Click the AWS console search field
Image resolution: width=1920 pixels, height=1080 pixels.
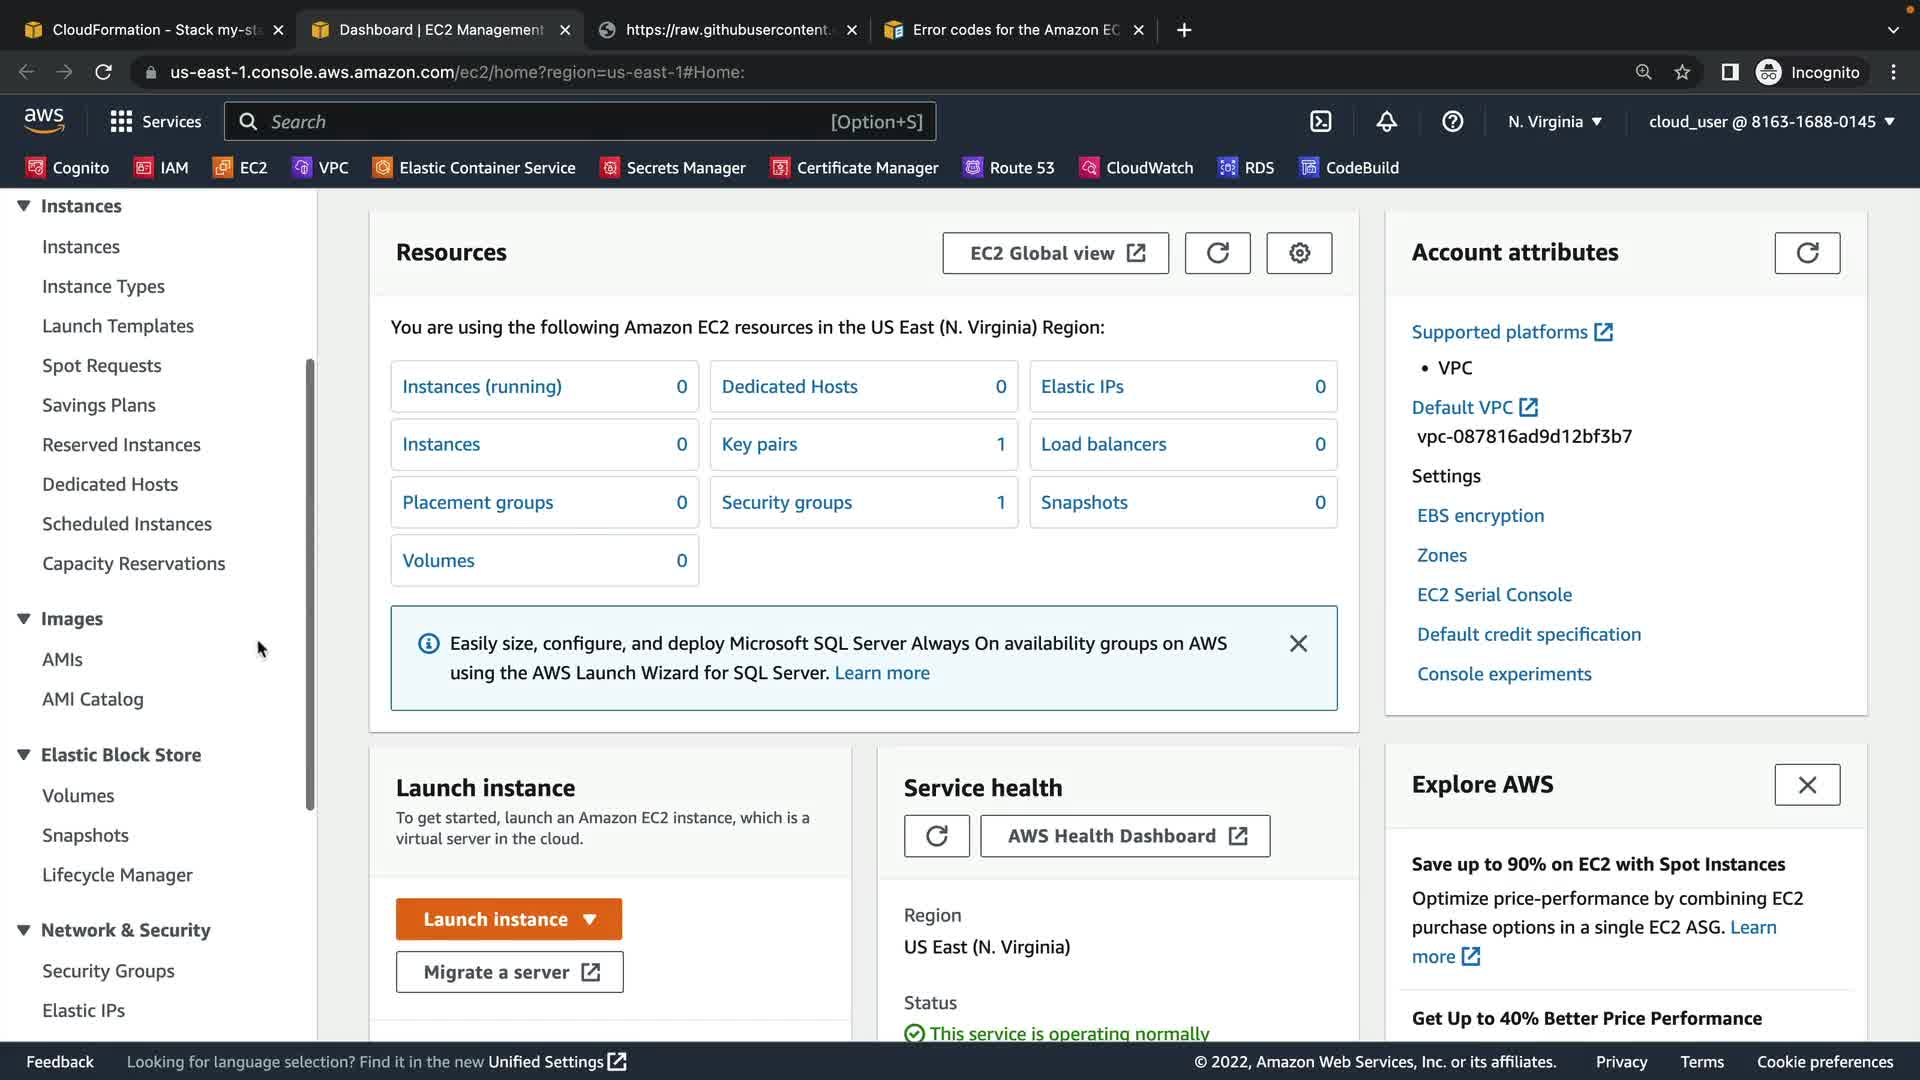coord(540,122)
